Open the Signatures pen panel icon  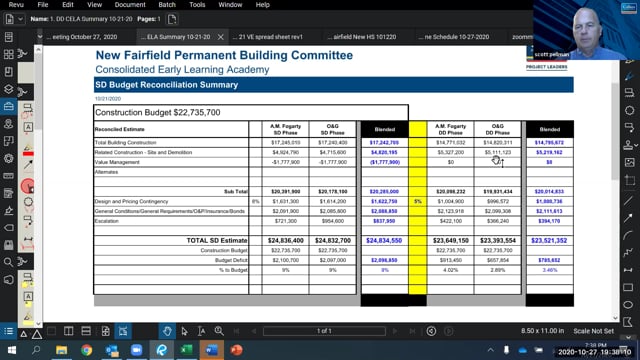[9, 211]
